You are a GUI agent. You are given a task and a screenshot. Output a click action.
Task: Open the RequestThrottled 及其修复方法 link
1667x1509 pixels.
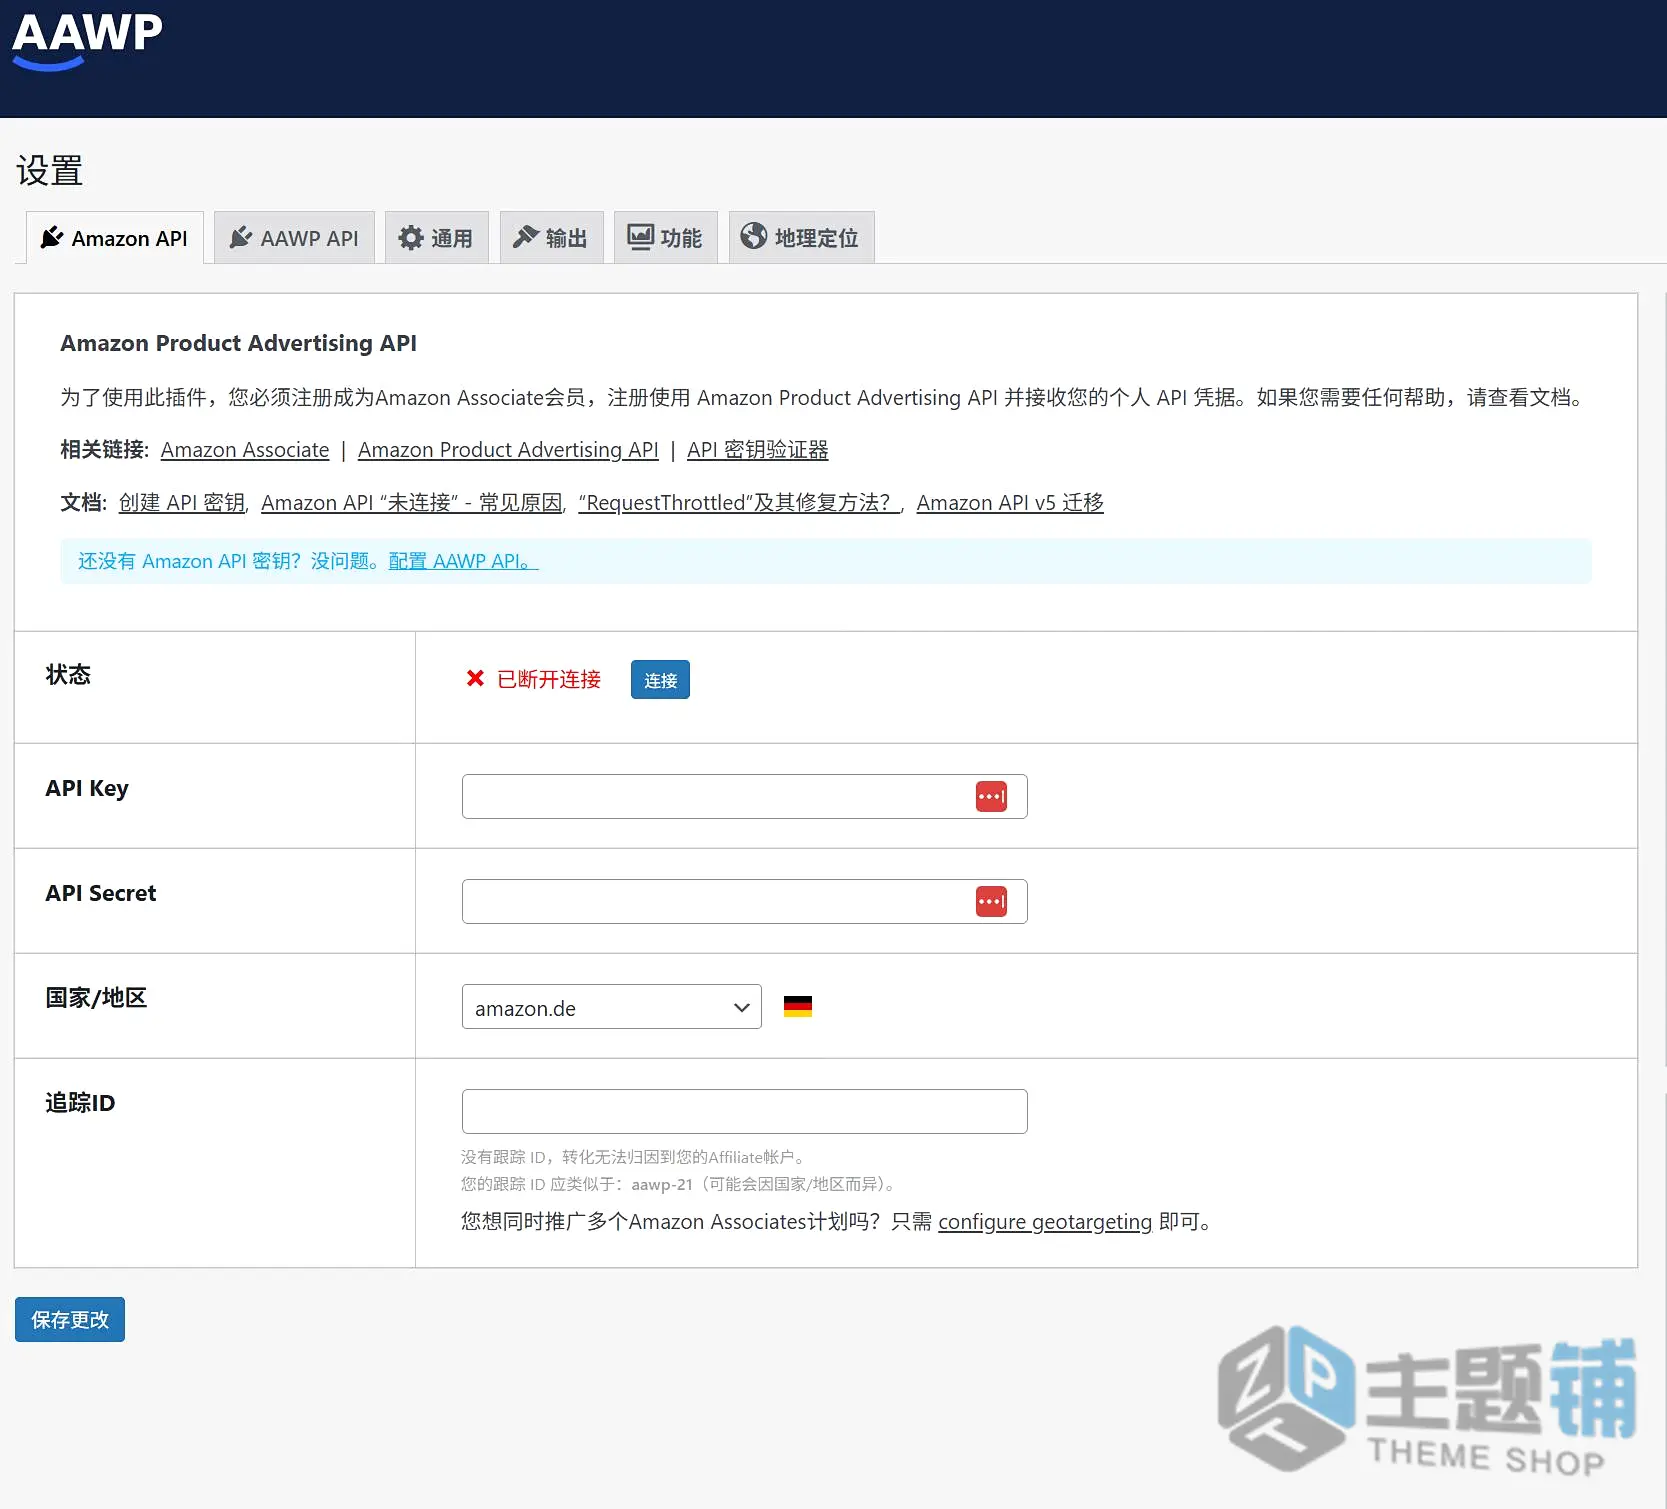[x=740, y=503]
